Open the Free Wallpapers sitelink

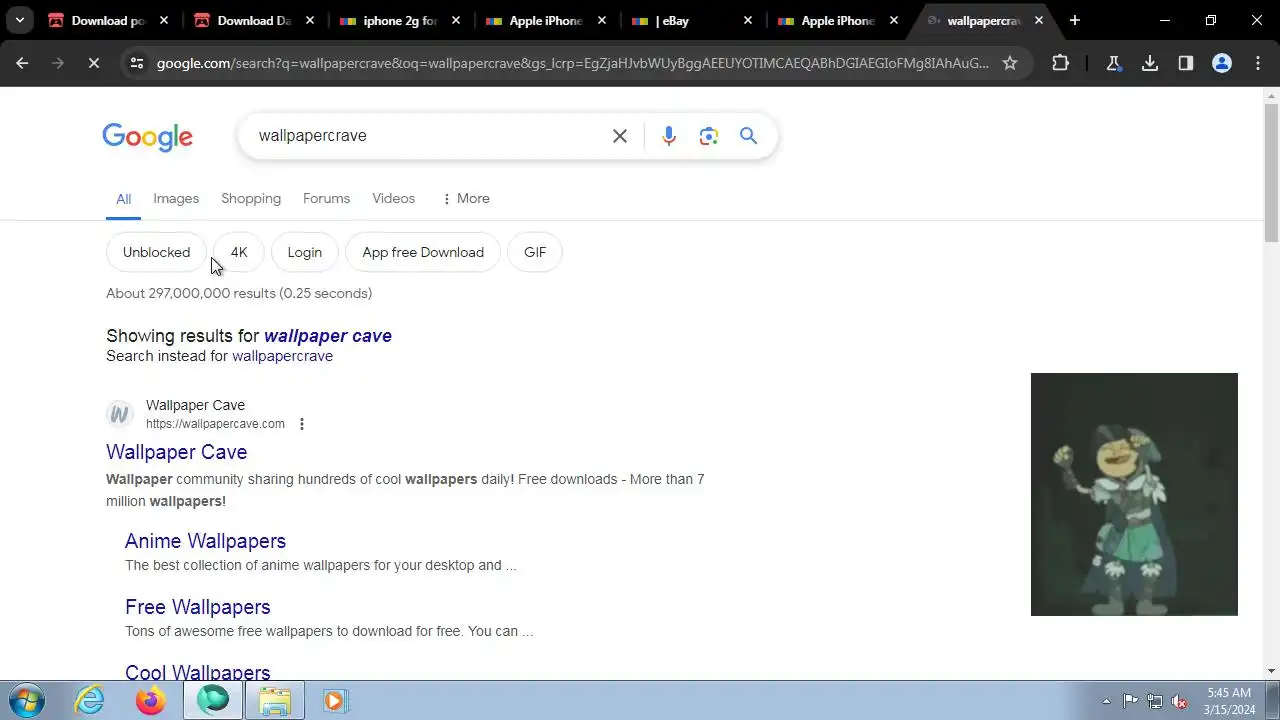[197, 607]
